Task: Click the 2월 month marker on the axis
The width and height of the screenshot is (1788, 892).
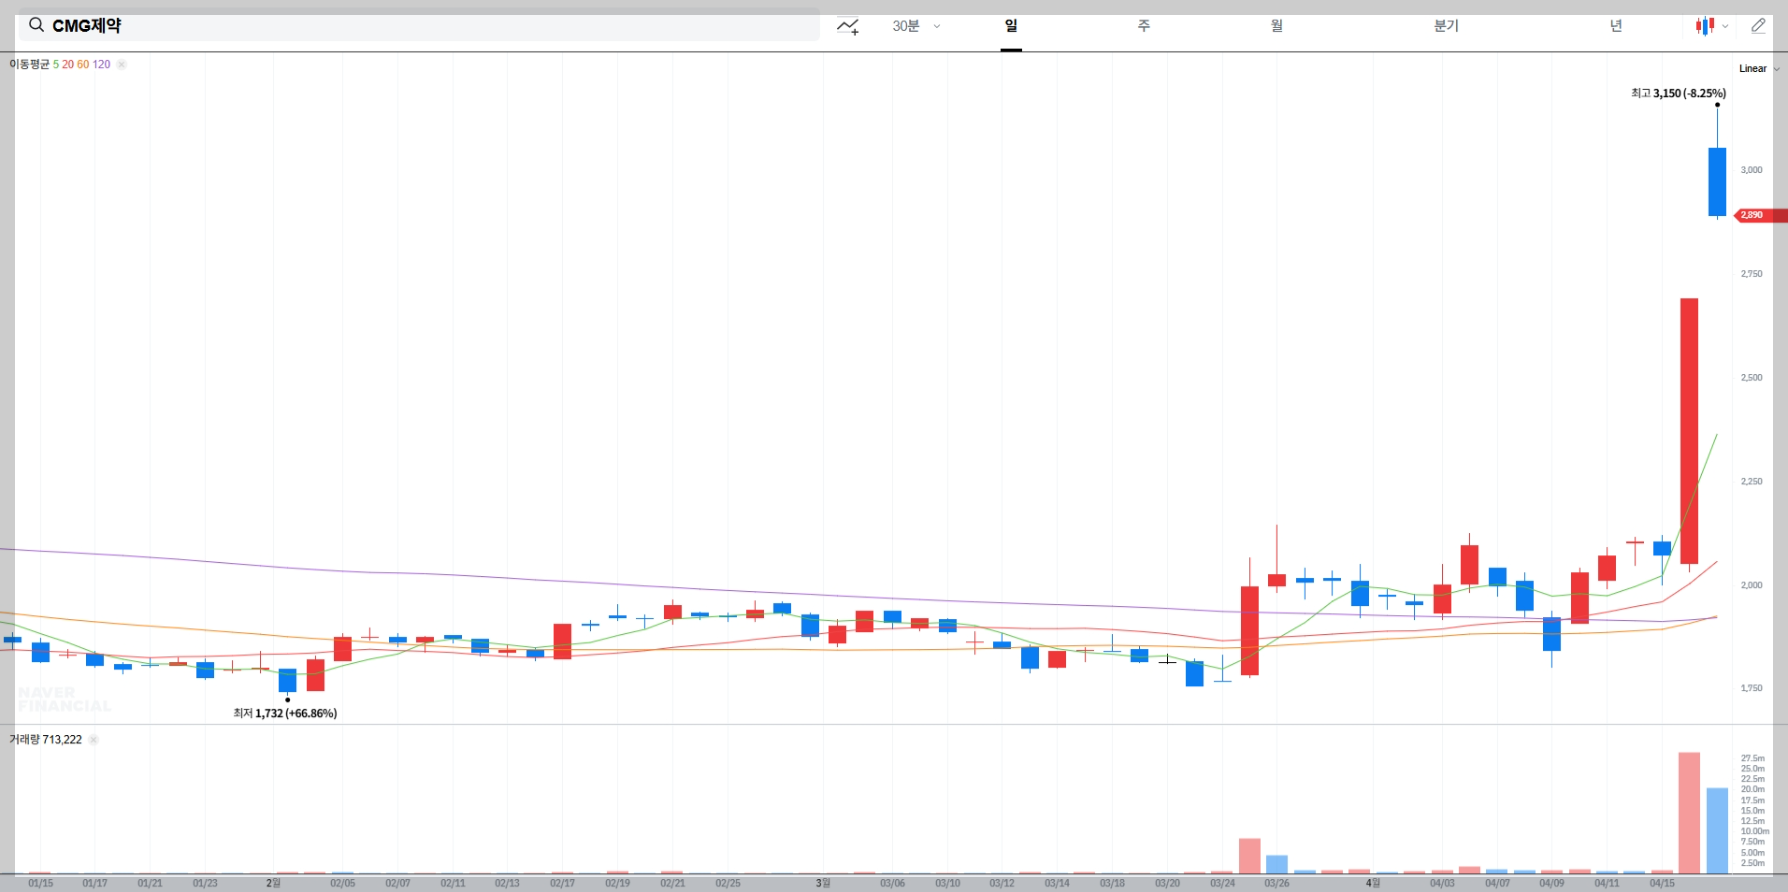Action: pos(273,883)
